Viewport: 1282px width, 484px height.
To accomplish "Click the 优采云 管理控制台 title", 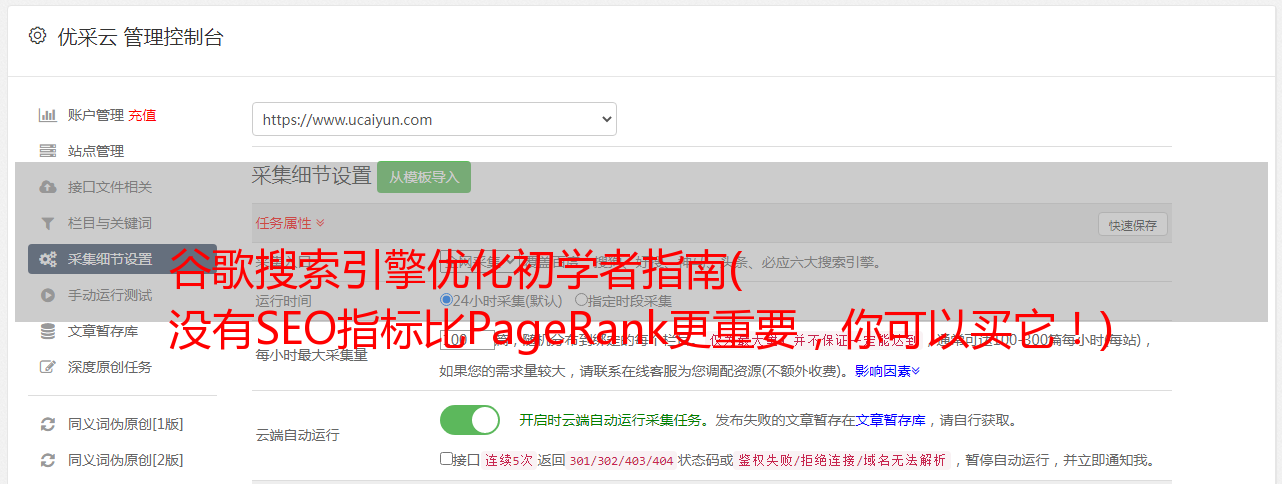I will click(x=140, y=37).
